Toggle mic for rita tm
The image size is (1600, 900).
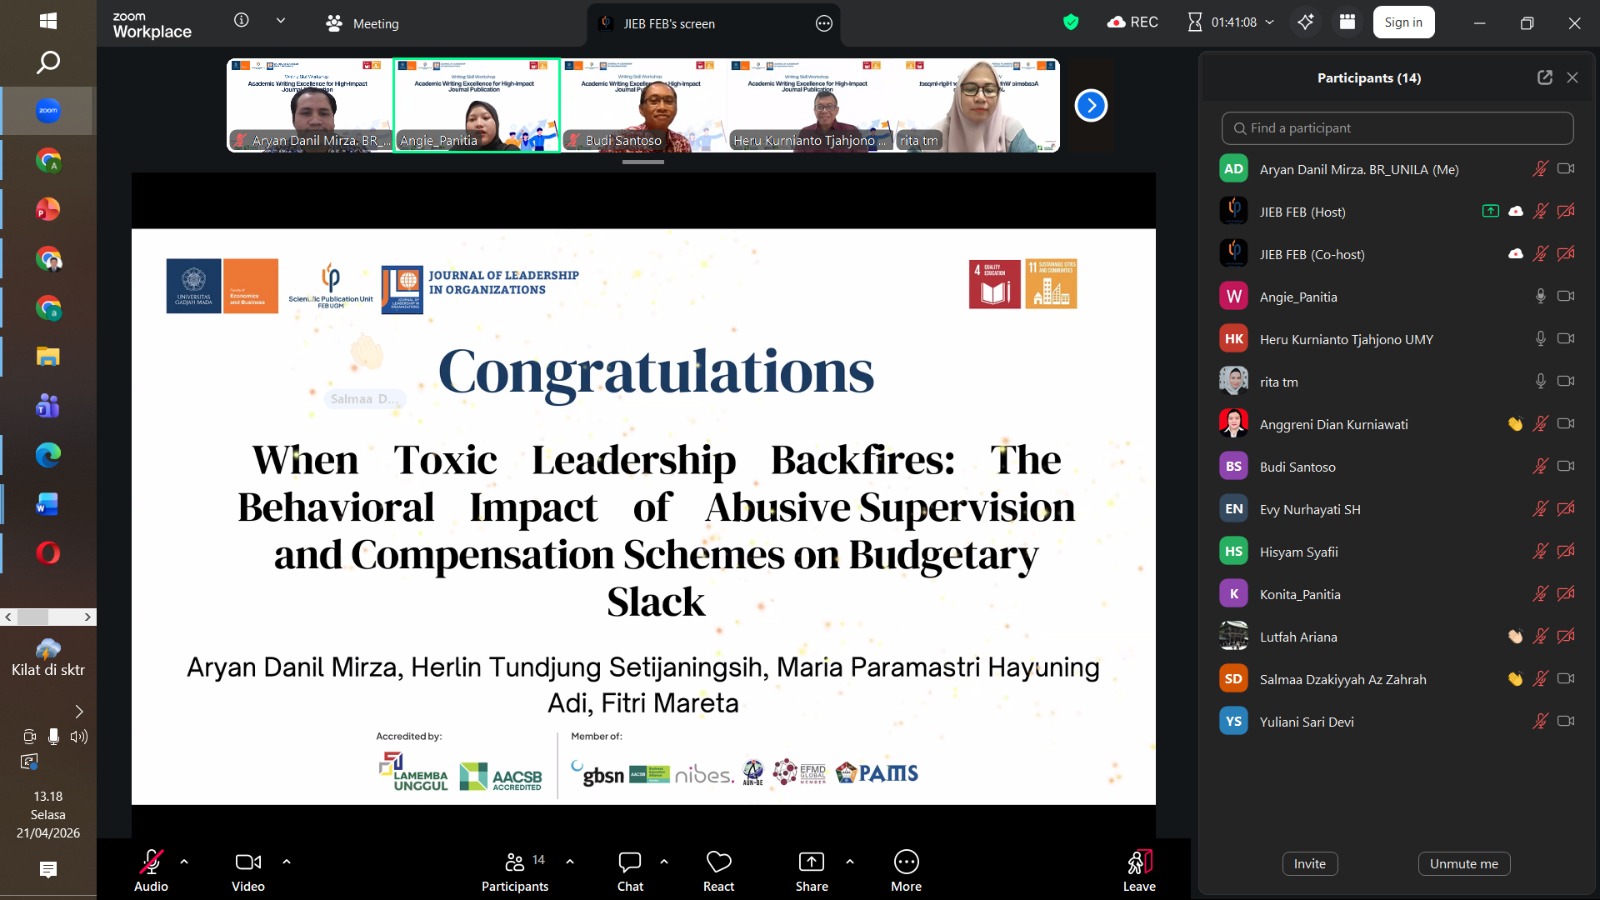click(x=1541, y=381)
